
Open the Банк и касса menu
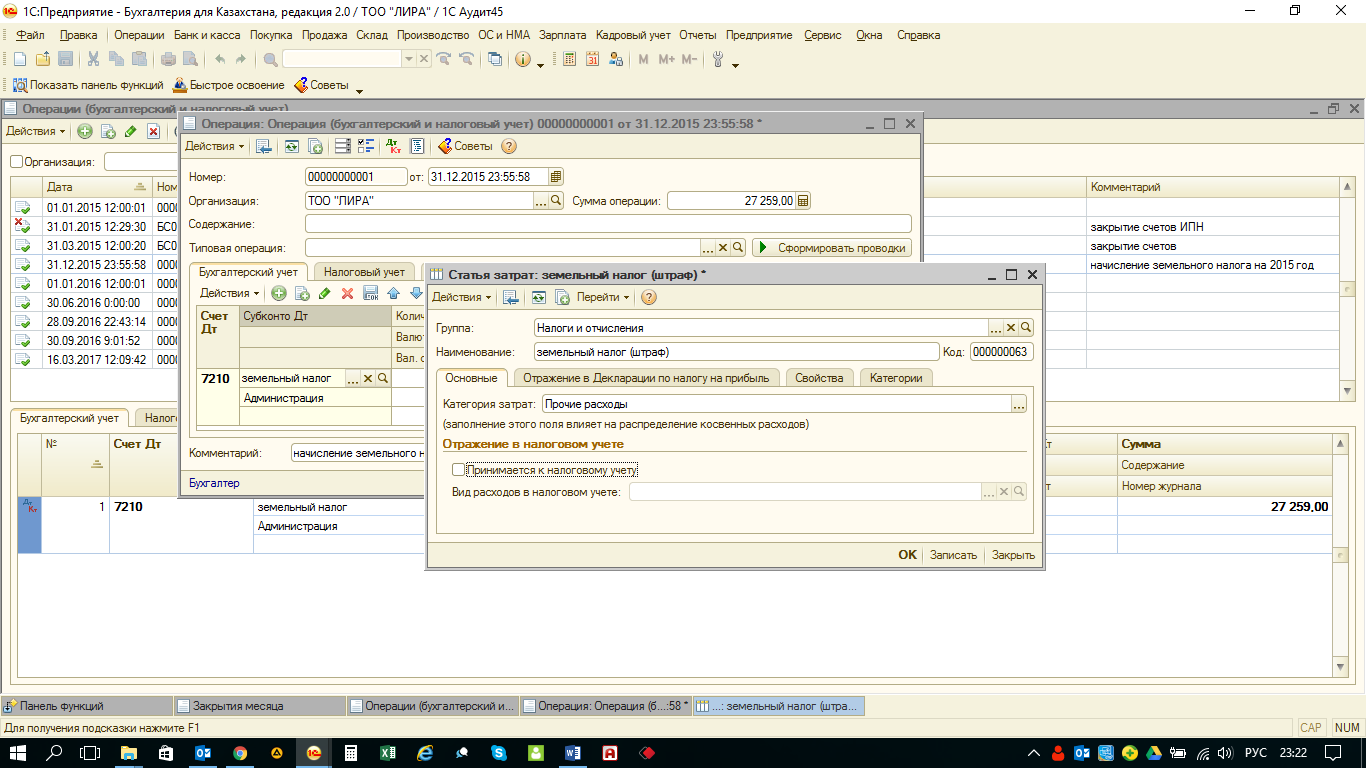207,35
